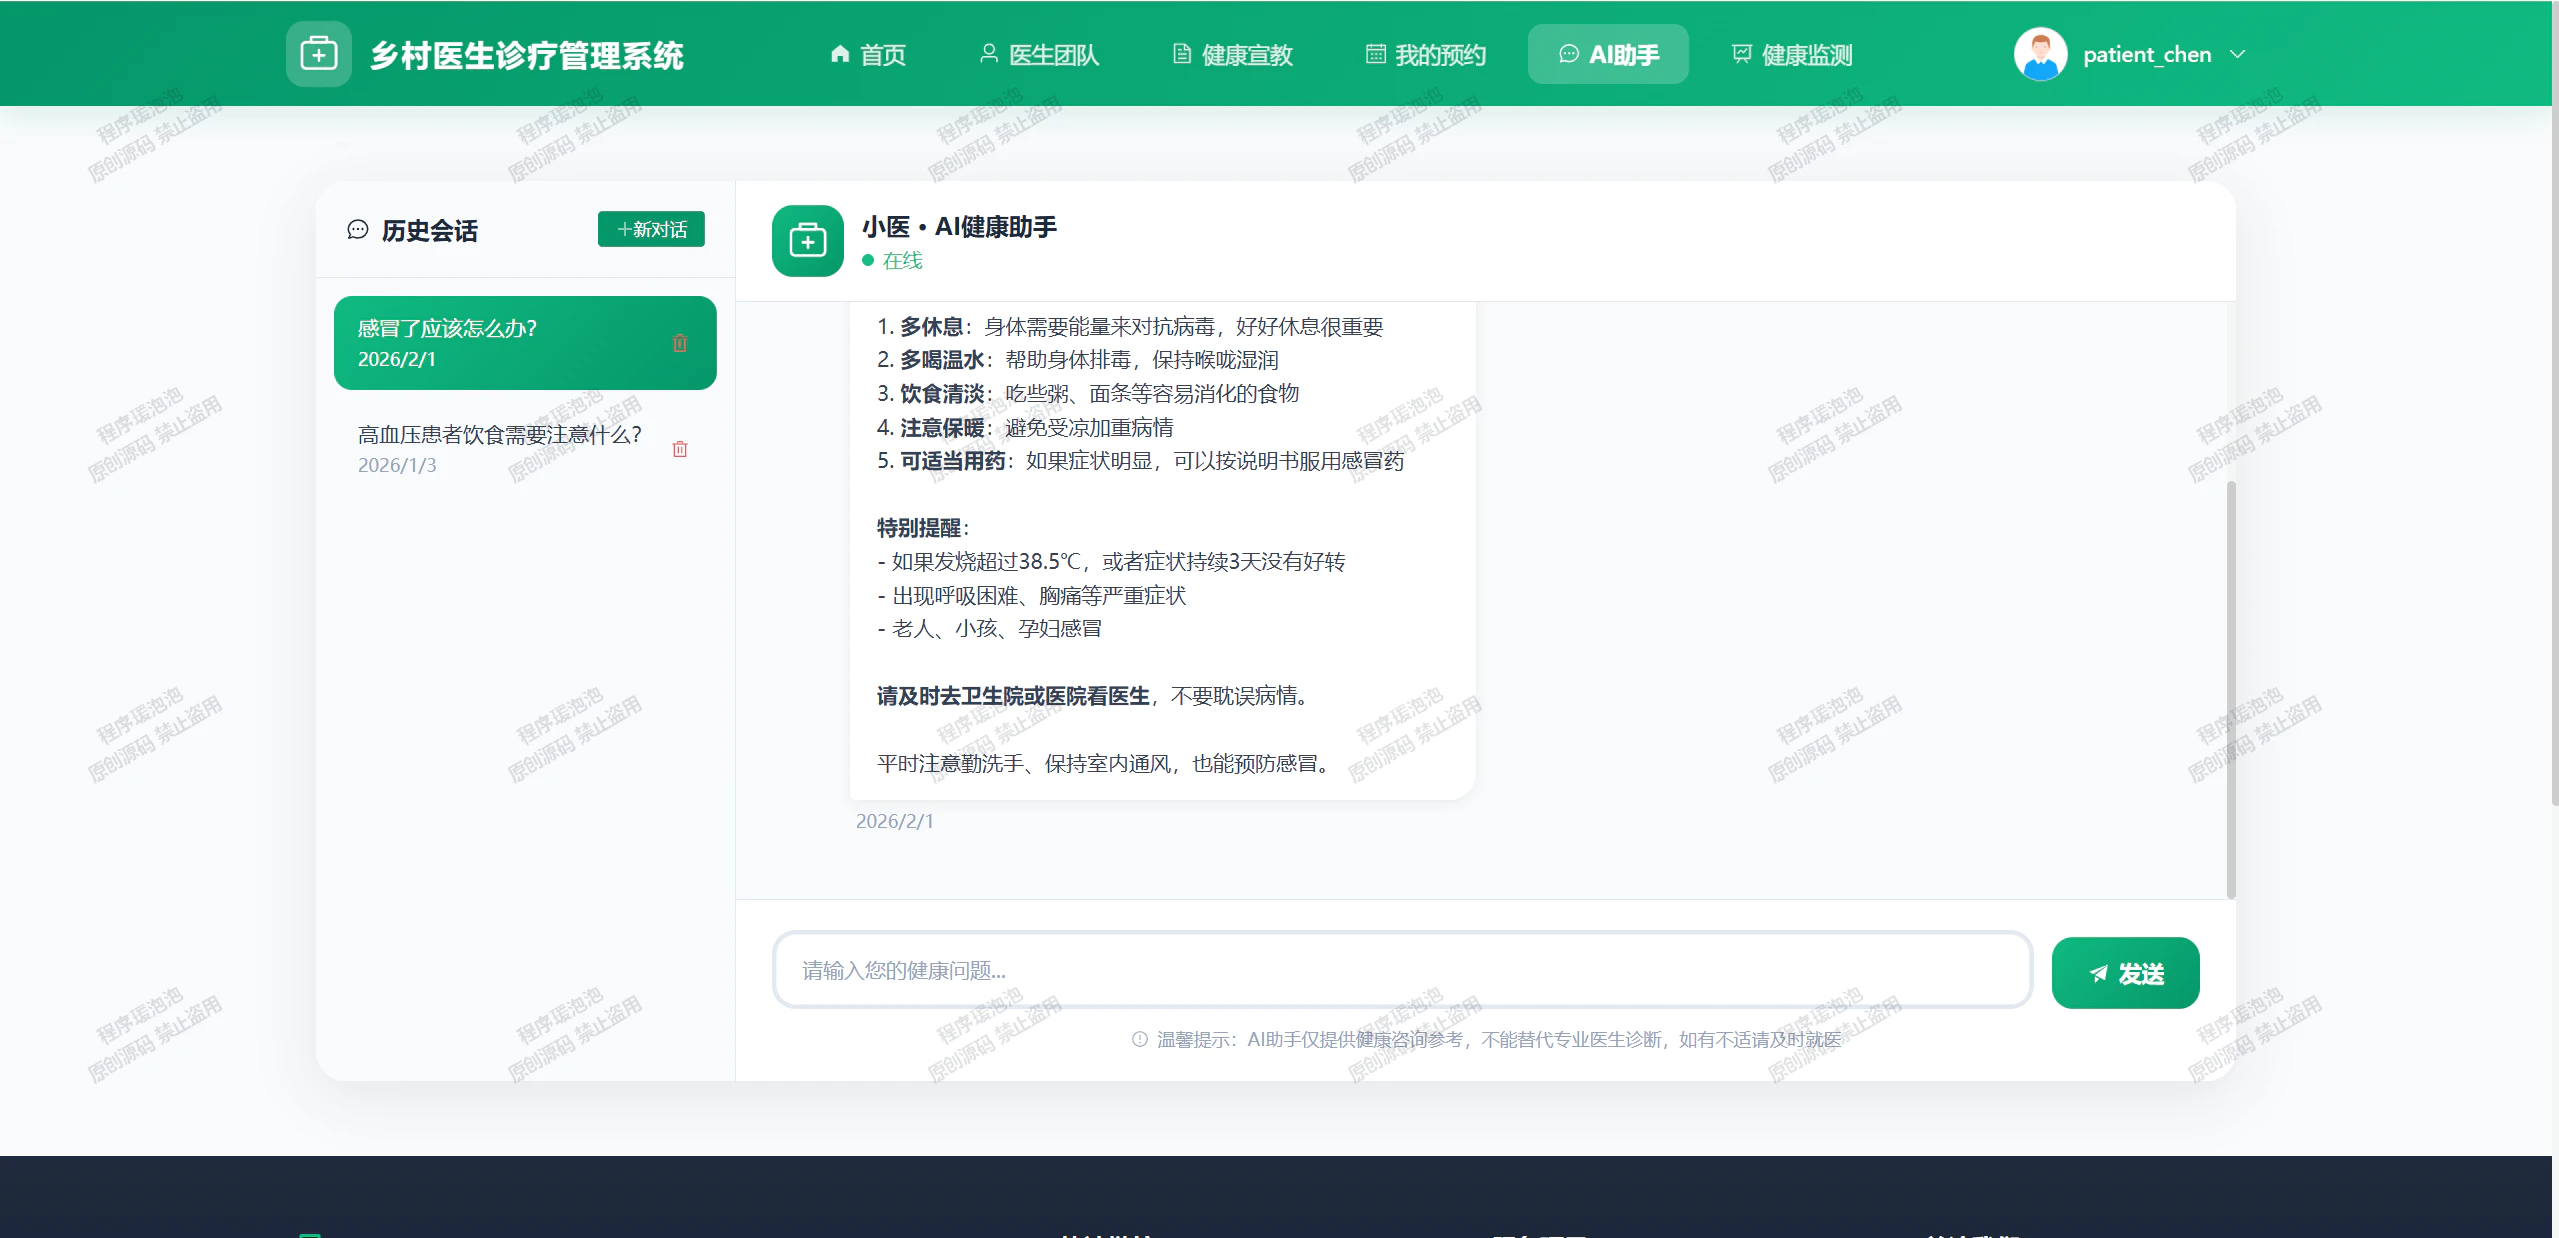This screenshot has width=2559, height=1238.
Task: Delete the 高血压患者饮食 conversation
Action: coord(680,449)
